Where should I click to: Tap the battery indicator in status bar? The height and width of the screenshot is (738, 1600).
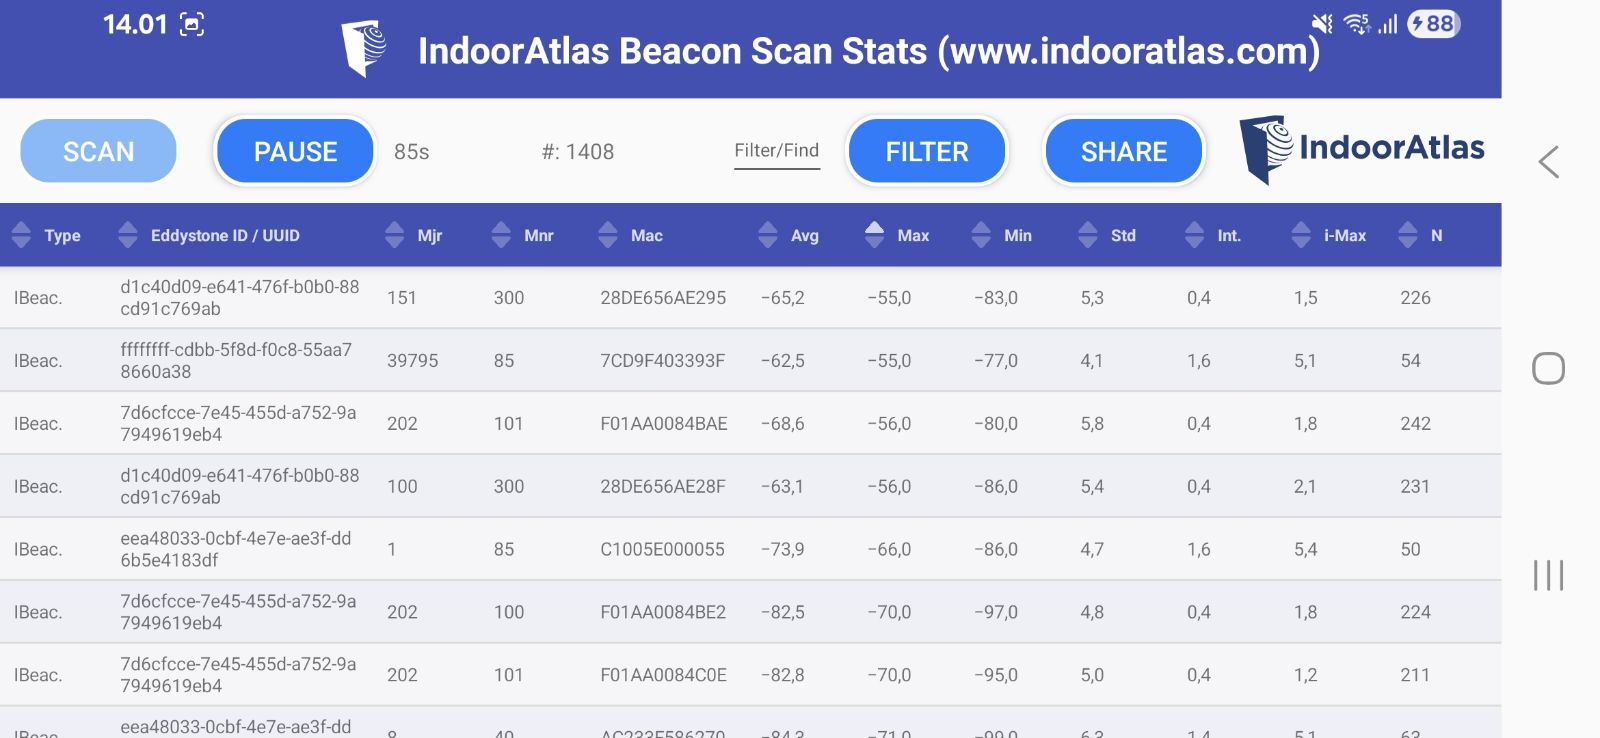coord(1433,24)
